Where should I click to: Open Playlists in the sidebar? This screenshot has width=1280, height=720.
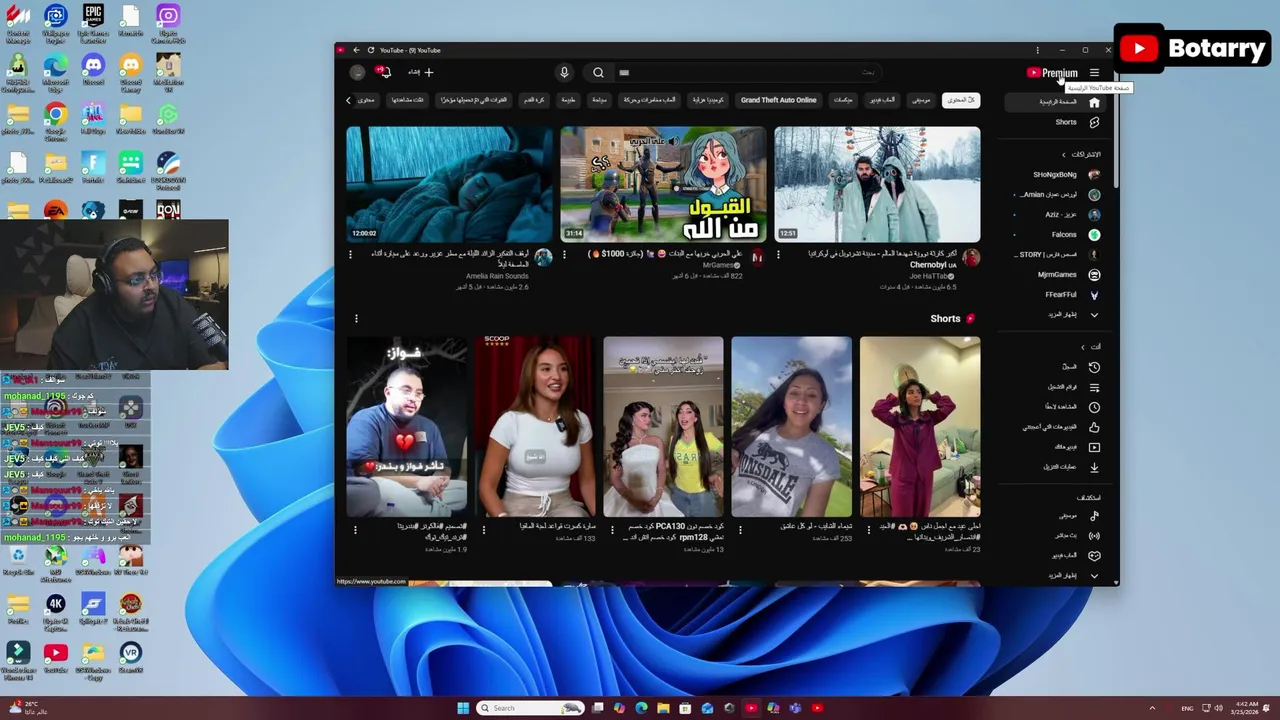(x=1053, y=387)
